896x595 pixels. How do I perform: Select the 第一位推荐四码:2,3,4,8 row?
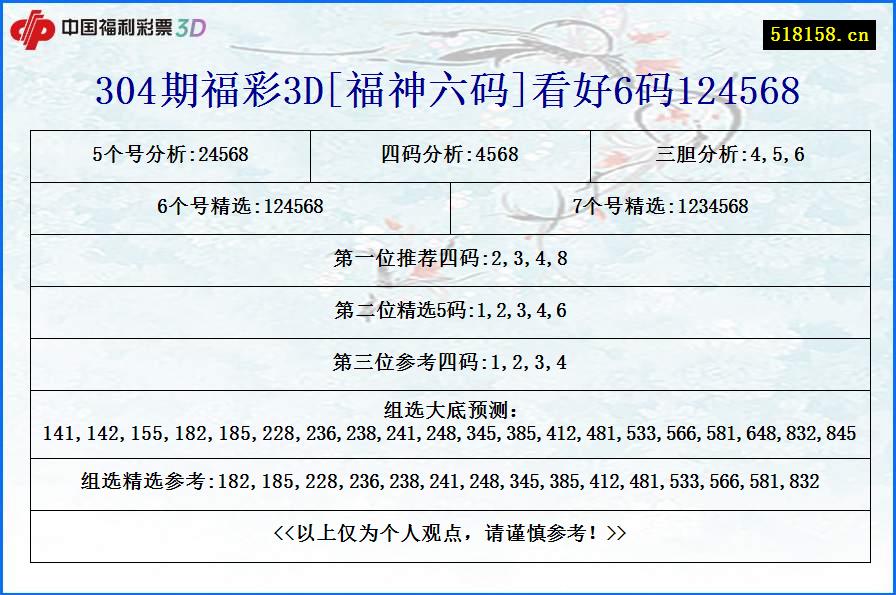tap(448, 260)
